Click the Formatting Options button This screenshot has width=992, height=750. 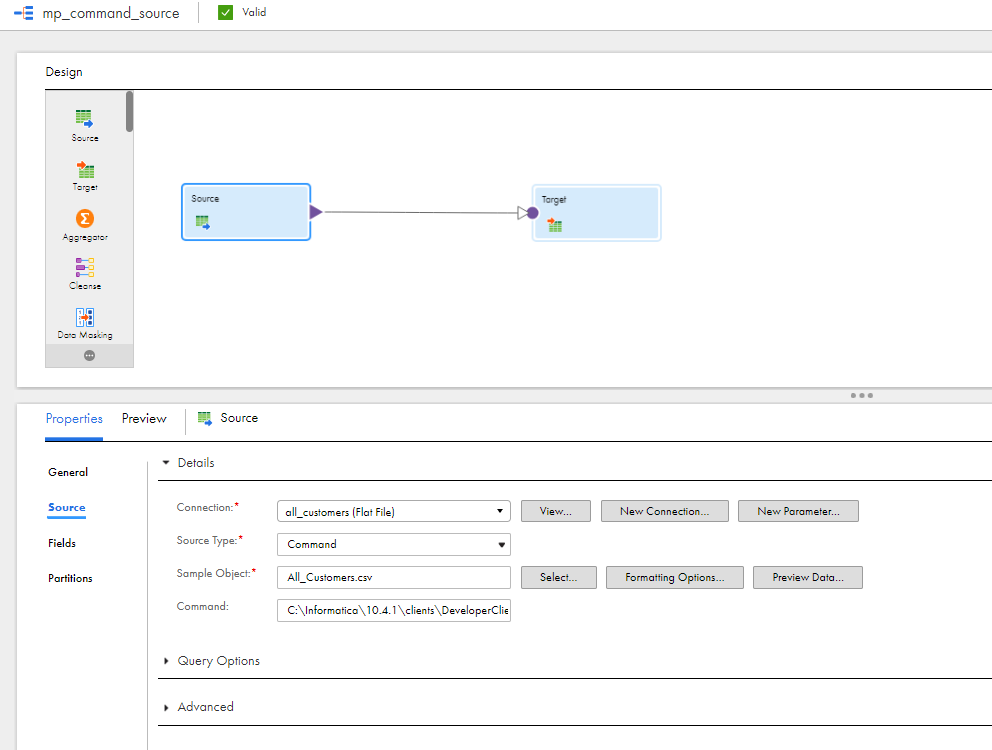click(x=674, y=577)
